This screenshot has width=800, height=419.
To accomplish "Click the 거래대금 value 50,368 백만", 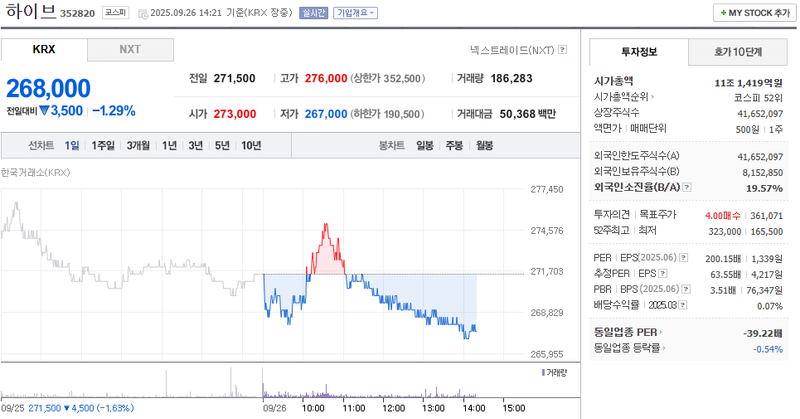I will tap(528, 114).
